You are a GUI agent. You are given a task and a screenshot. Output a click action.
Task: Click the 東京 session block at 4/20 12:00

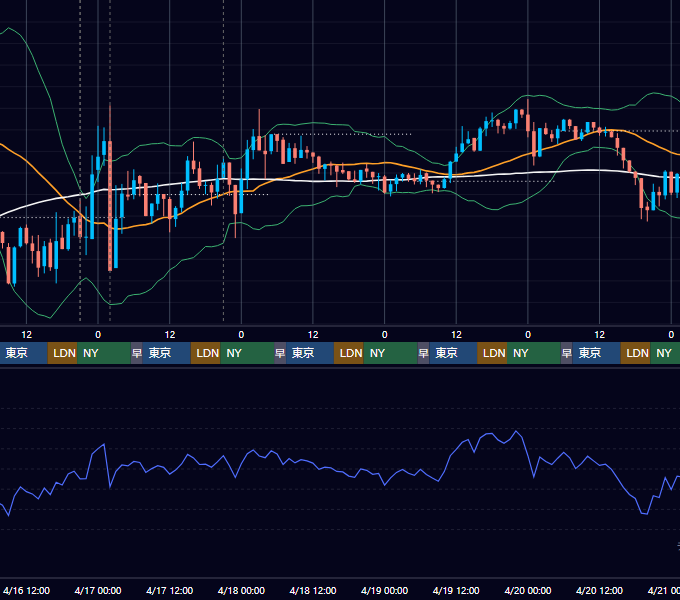click(x=596, y=353)
